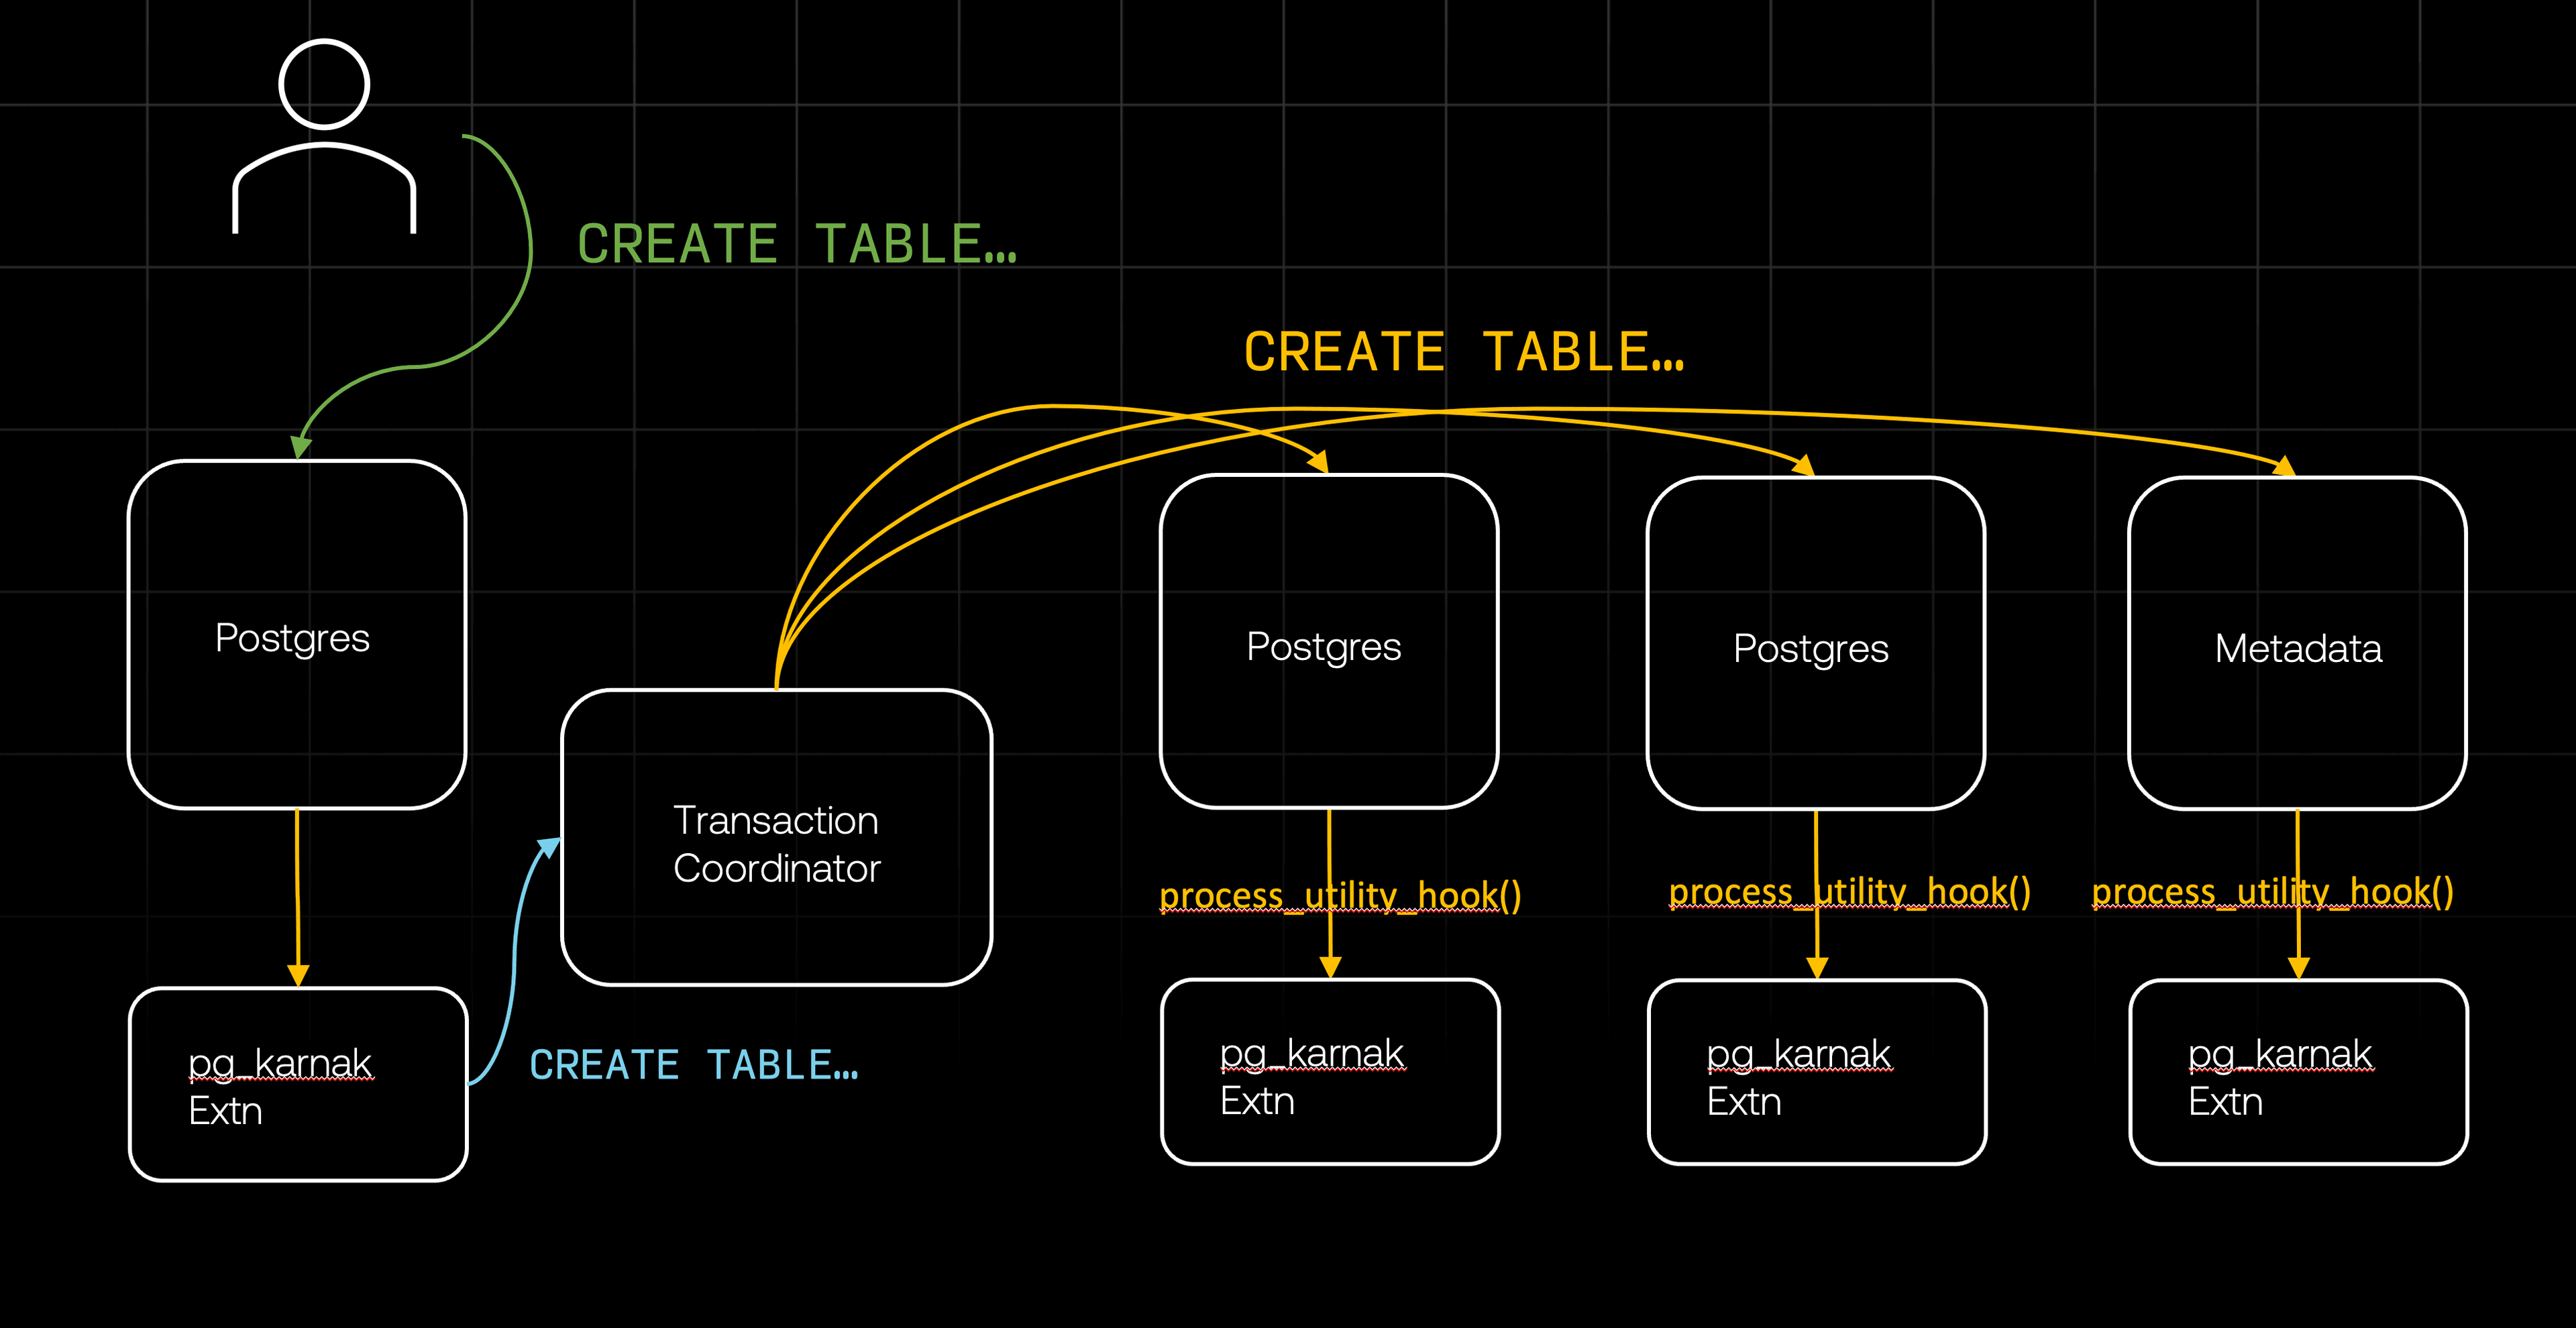Click green arrowhead above leftmost Postgres
2576x1328 pixels.
point(300,446)
